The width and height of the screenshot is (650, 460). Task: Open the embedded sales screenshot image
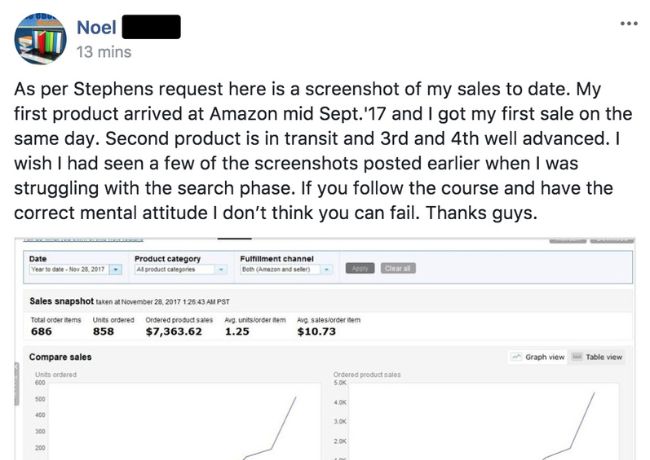point(325,349)
